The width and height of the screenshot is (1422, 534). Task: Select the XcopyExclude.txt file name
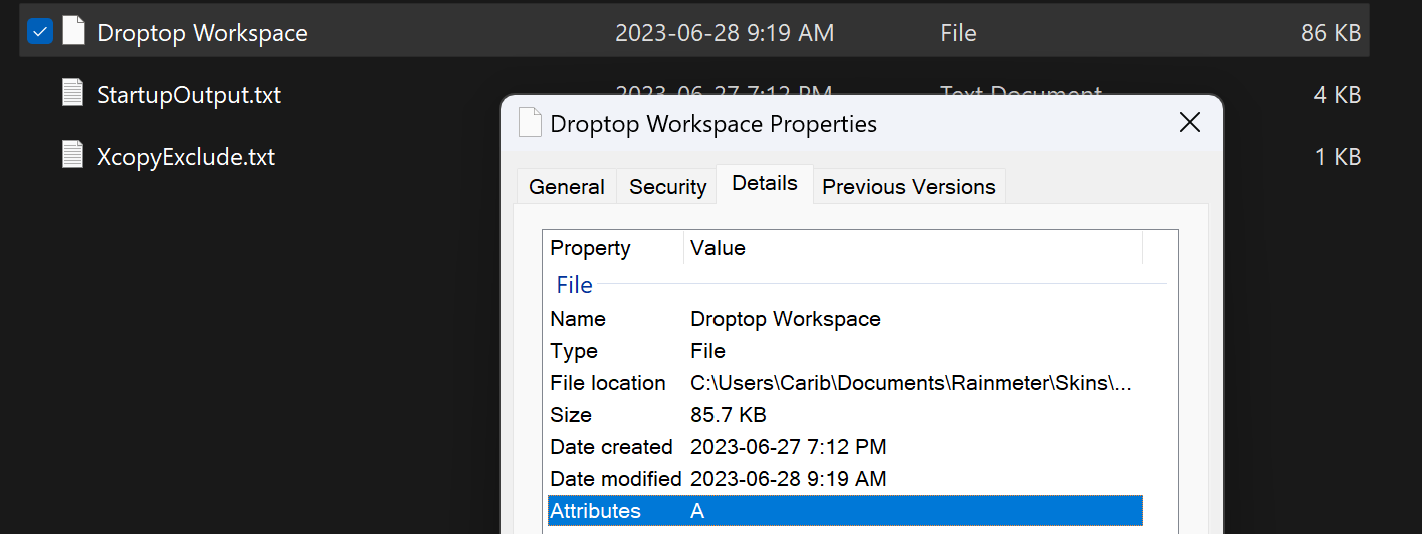click(186, 157)
